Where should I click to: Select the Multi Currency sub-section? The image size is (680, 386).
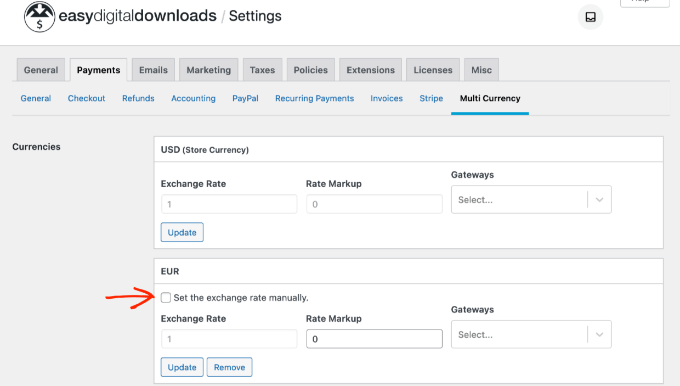tap(490, 98)
